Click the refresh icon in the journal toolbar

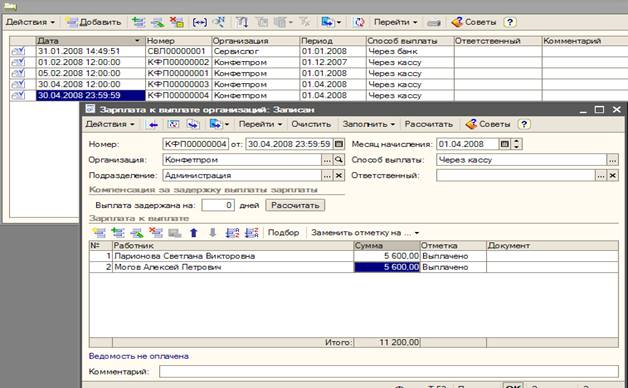359,22
